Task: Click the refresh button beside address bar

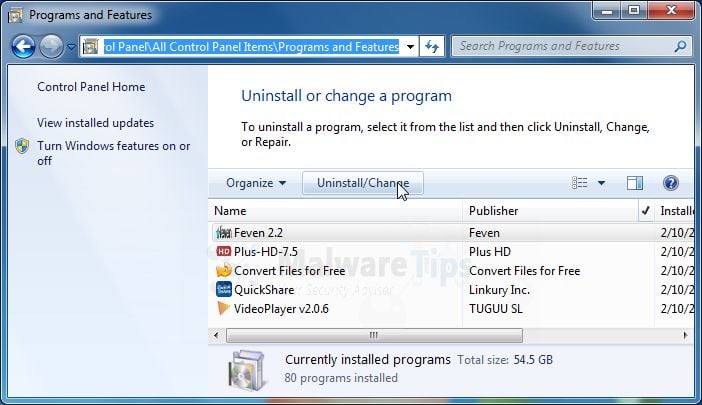Action: [432, 47]
